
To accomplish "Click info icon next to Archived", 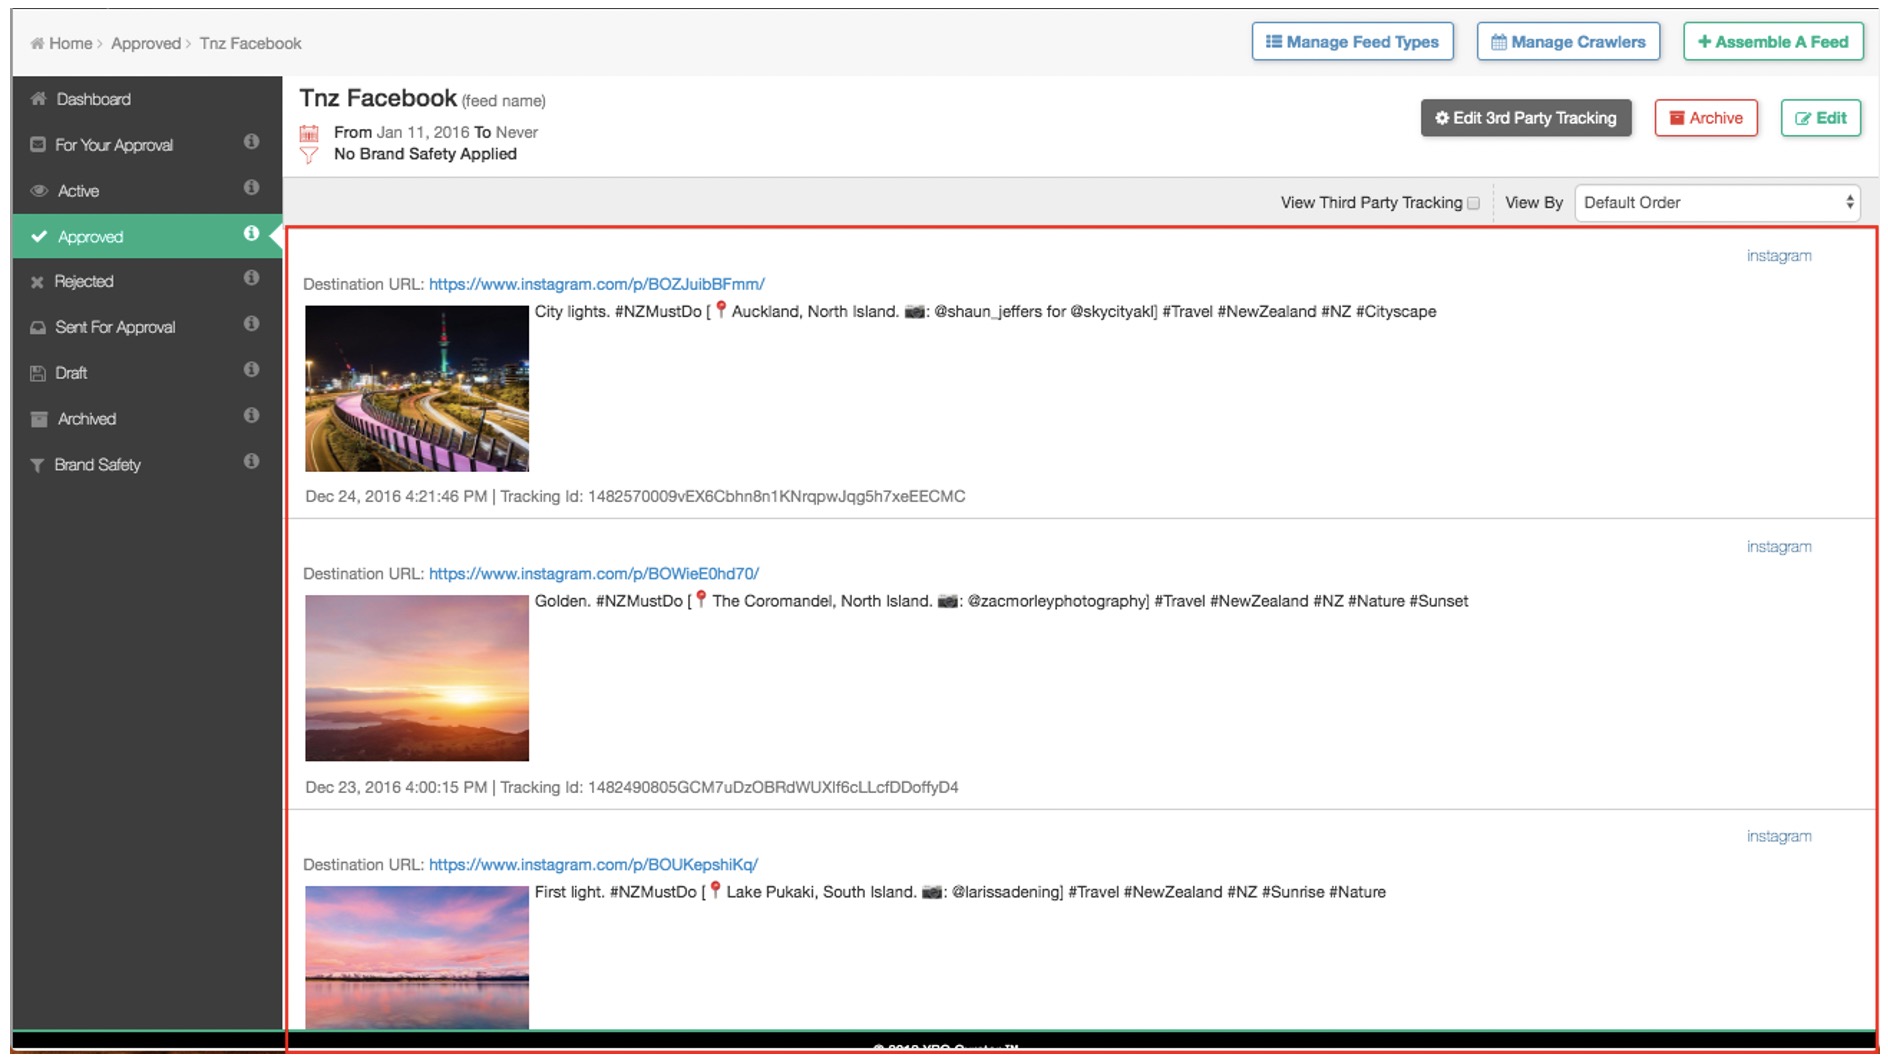I will pyautogui.click(x=251, y=415).
